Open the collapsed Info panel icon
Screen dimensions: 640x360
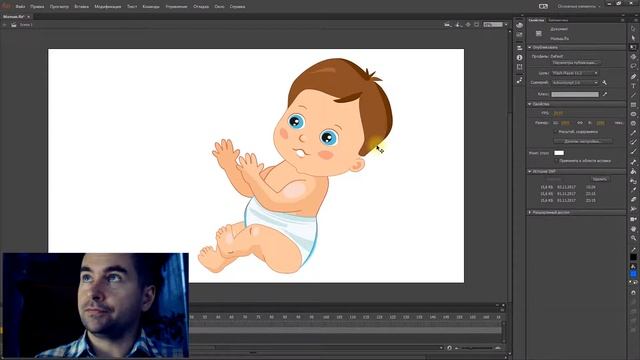pos(519,58)
